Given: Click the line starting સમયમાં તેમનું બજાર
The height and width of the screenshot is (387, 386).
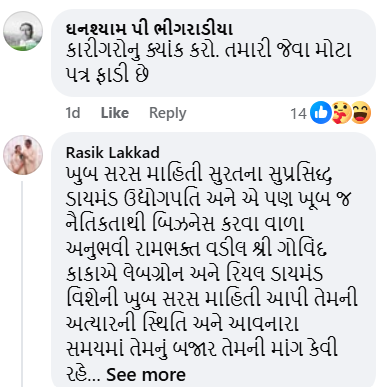Looking at the screenshot, I should [x=202, y=349].
